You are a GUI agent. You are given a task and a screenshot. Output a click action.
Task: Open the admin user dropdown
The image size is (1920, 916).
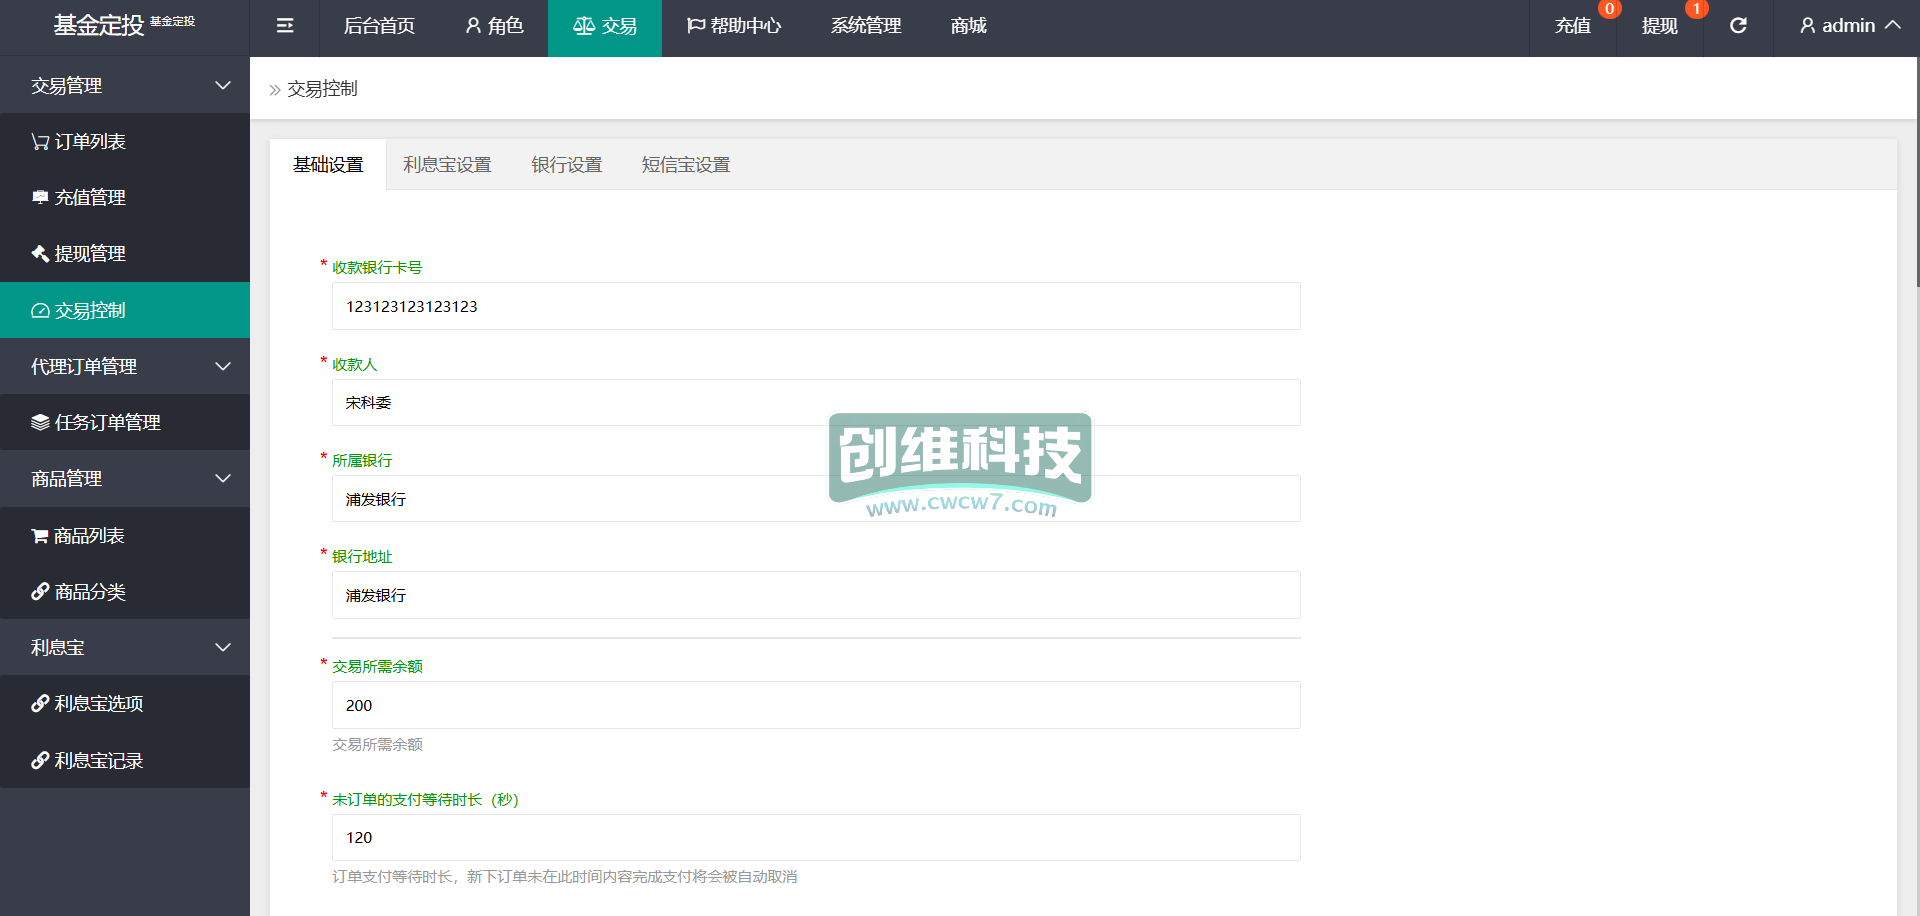point(1849,26)
